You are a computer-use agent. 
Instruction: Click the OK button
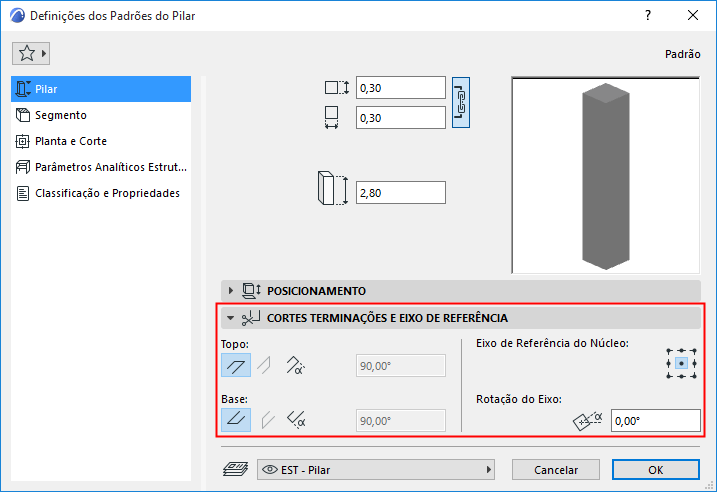tap(656, 470)
